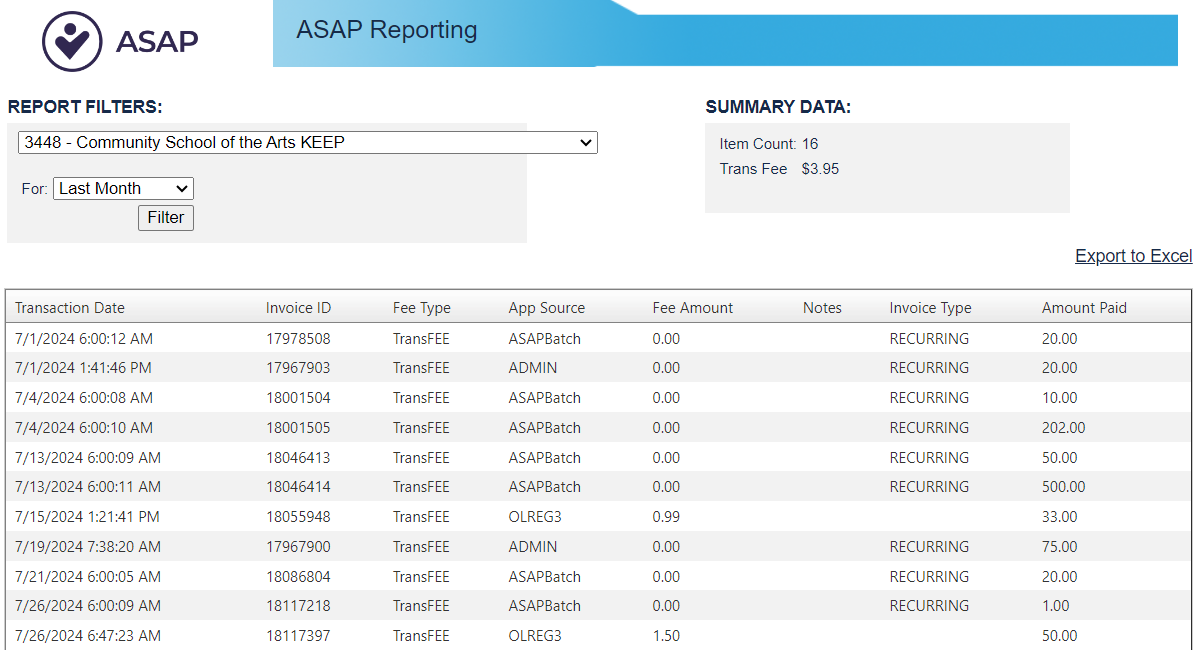Click transaction date 7/4/2024 6:00:10 AM
This screenshot has height=650, width=1200.
pos(84,428)
